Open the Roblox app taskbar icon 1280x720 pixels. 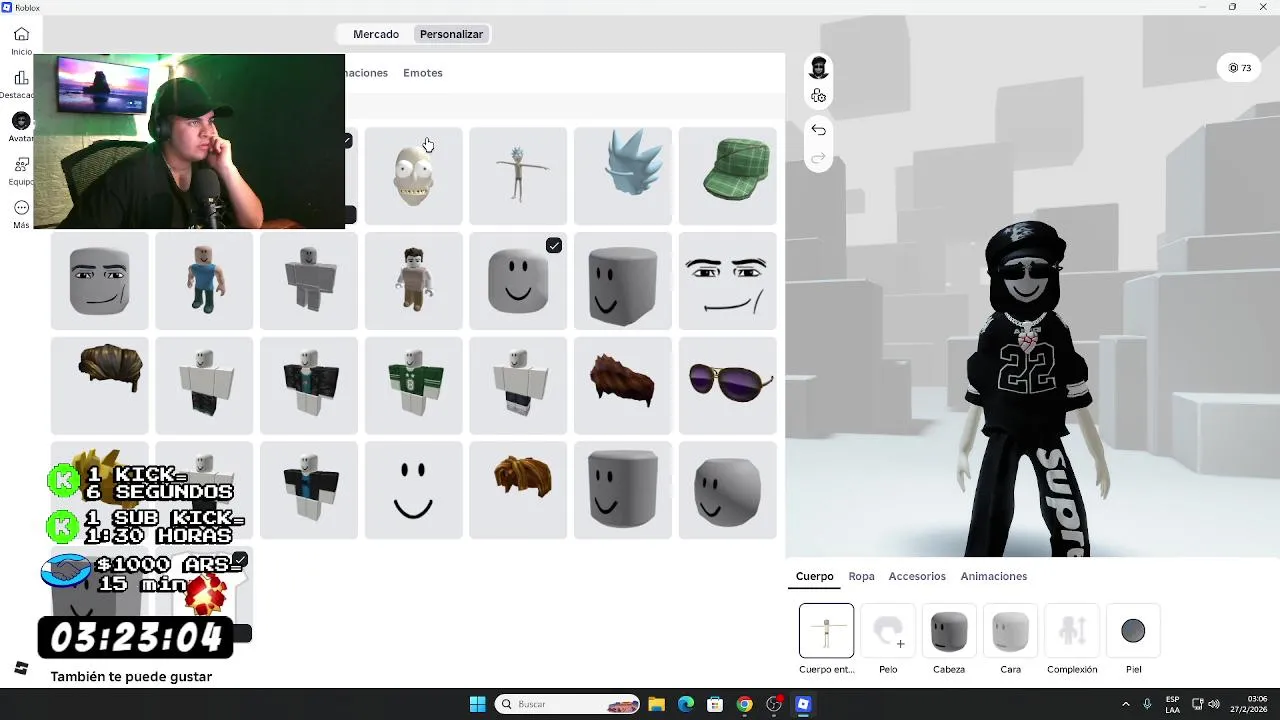803,704
